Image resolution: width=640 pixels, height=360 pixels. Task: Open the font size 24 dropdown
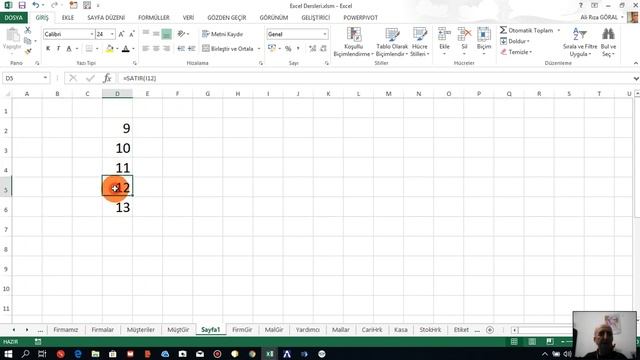pos(112,34)
